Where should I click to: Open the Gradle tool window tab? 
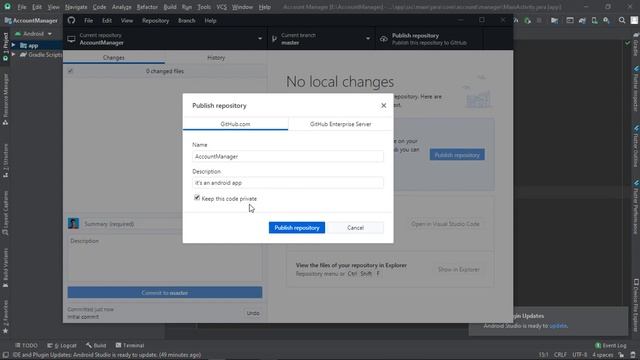coord(636,45)
